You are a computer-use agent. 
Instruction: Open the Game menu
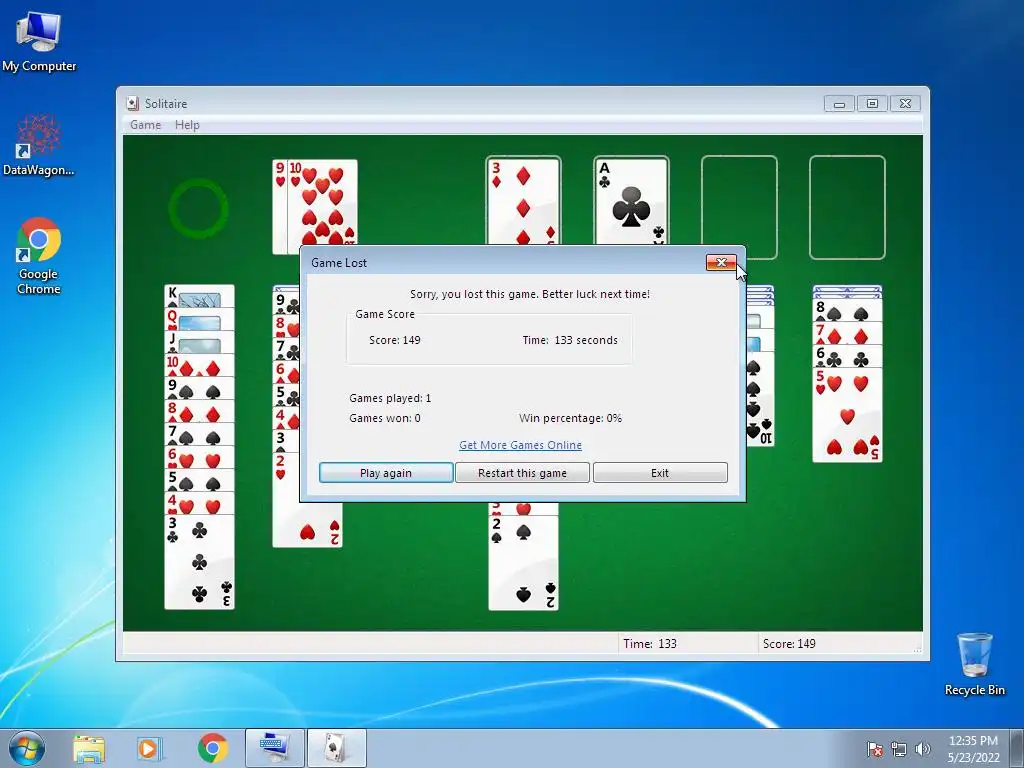145,125
